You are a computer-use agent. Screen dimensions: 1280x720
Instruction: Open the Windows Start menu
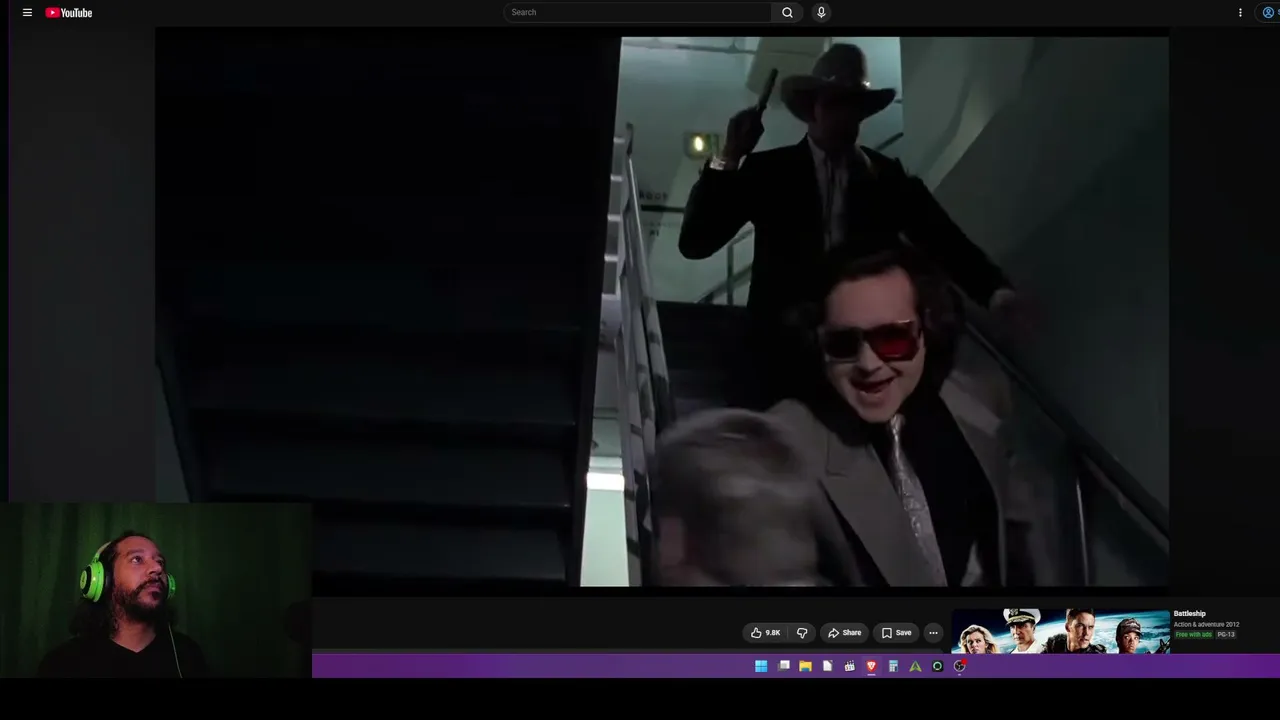[x=761, y=666]
